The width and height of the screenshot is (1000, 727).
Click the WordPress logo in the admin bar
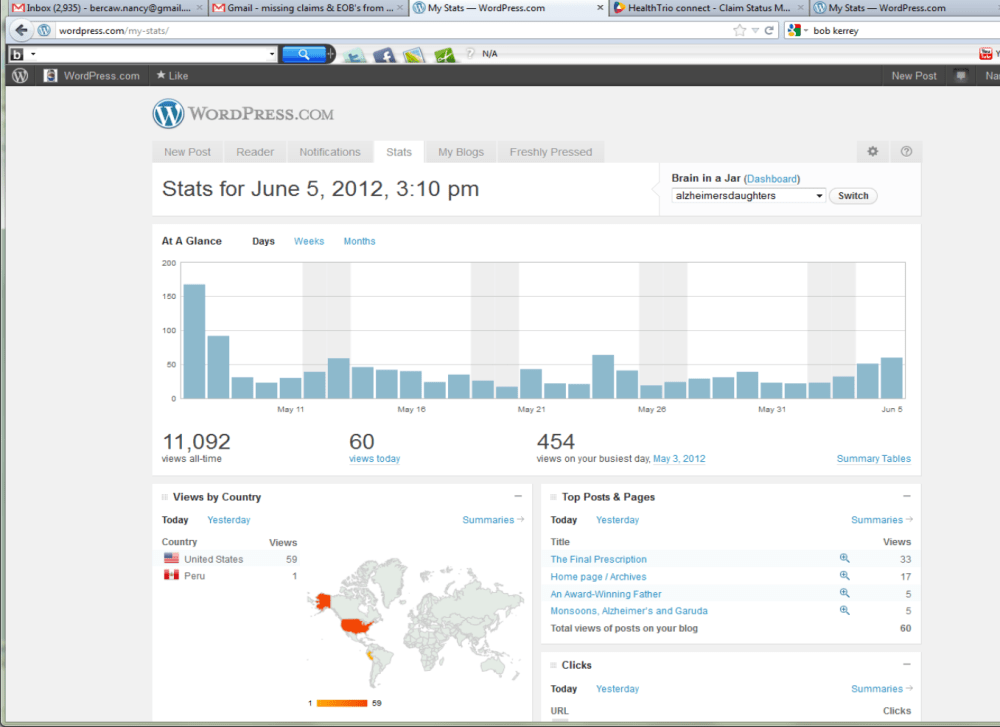click(19, 75)
